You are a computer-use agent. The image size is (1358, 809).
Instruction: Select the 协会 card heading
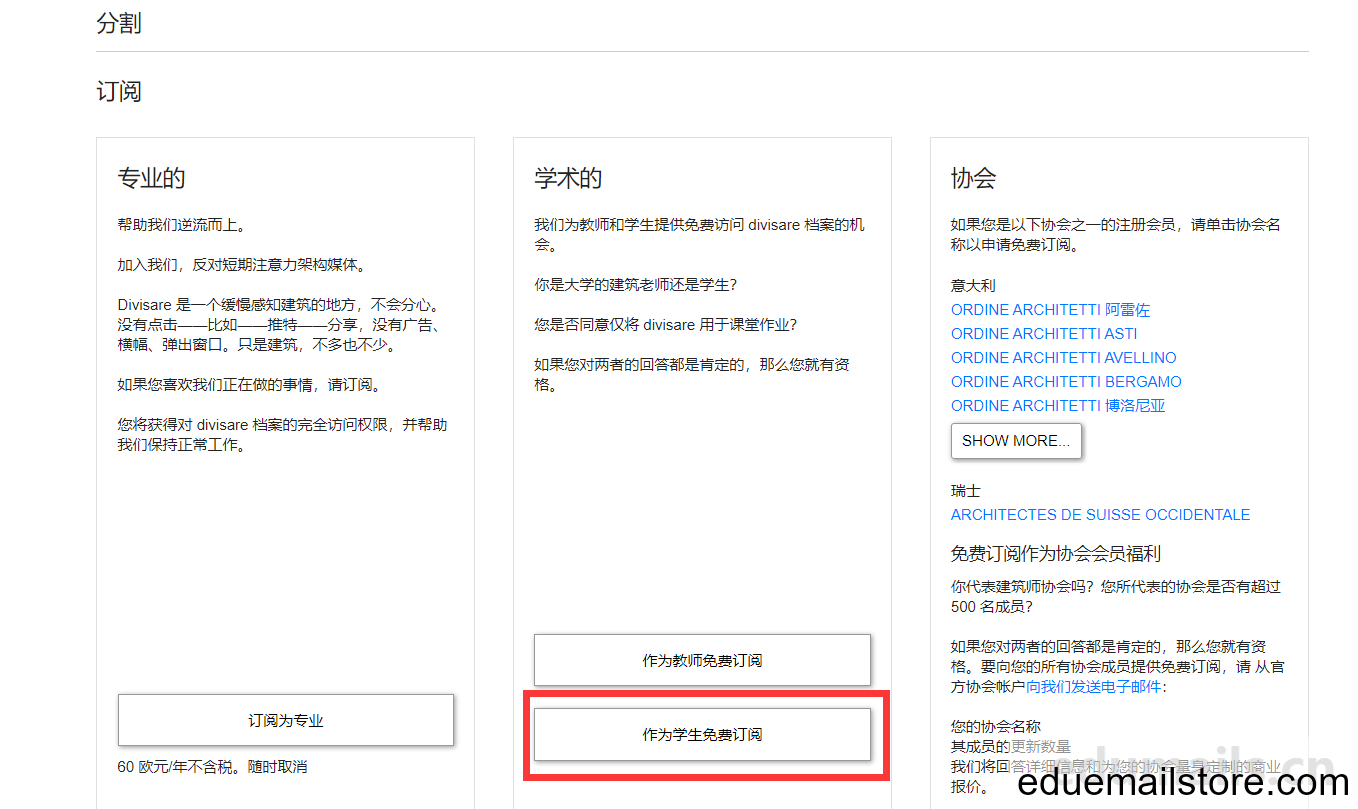pos(973,179)
